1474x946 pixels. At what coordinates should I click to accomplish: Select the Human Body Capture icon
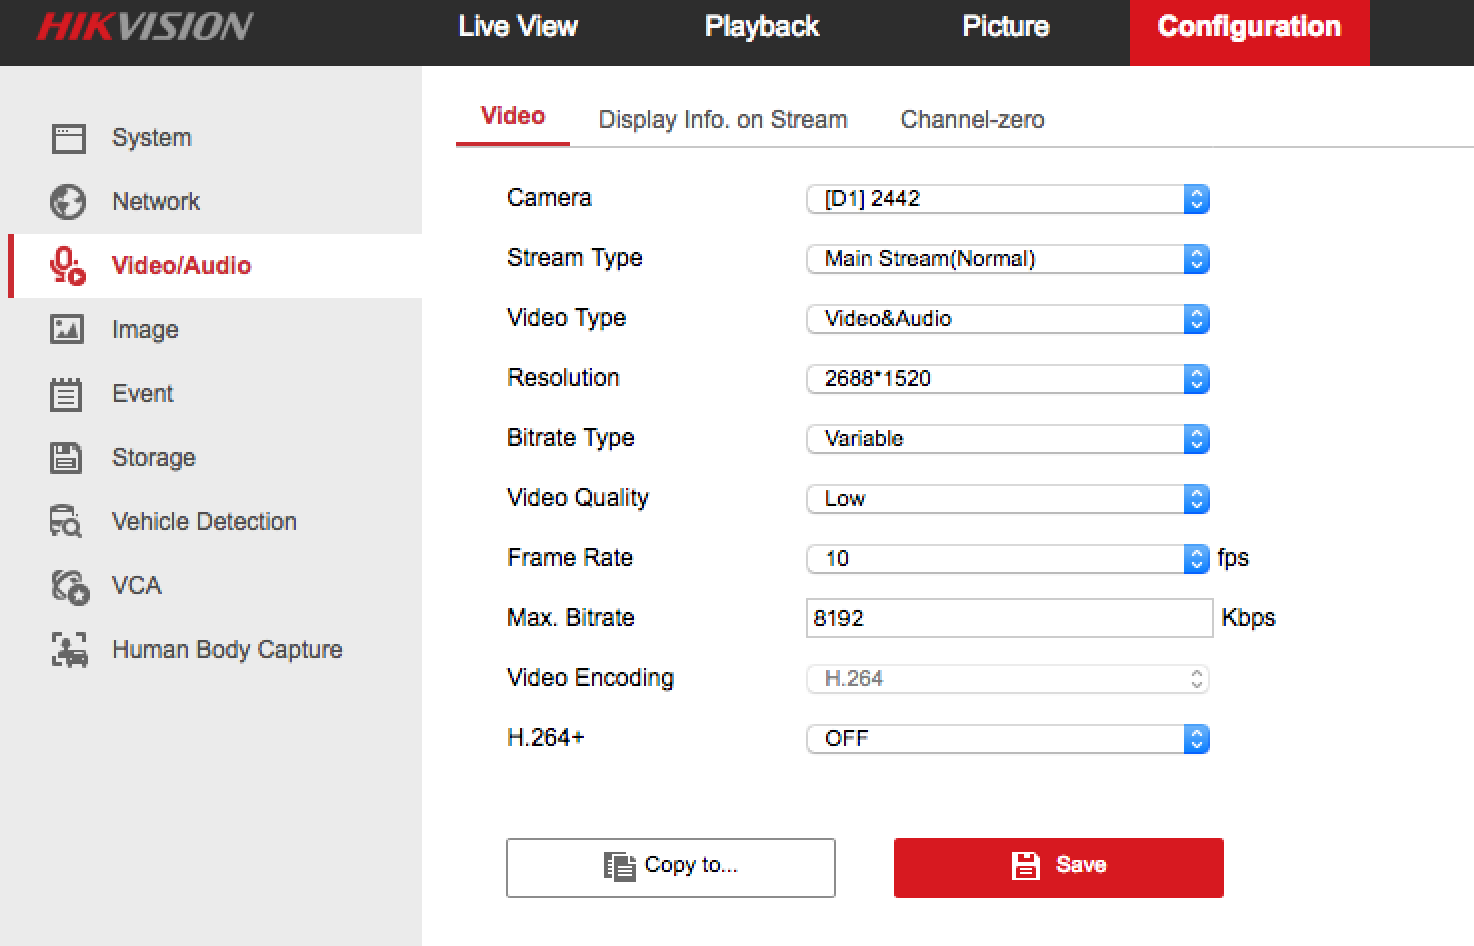point(69,650)
